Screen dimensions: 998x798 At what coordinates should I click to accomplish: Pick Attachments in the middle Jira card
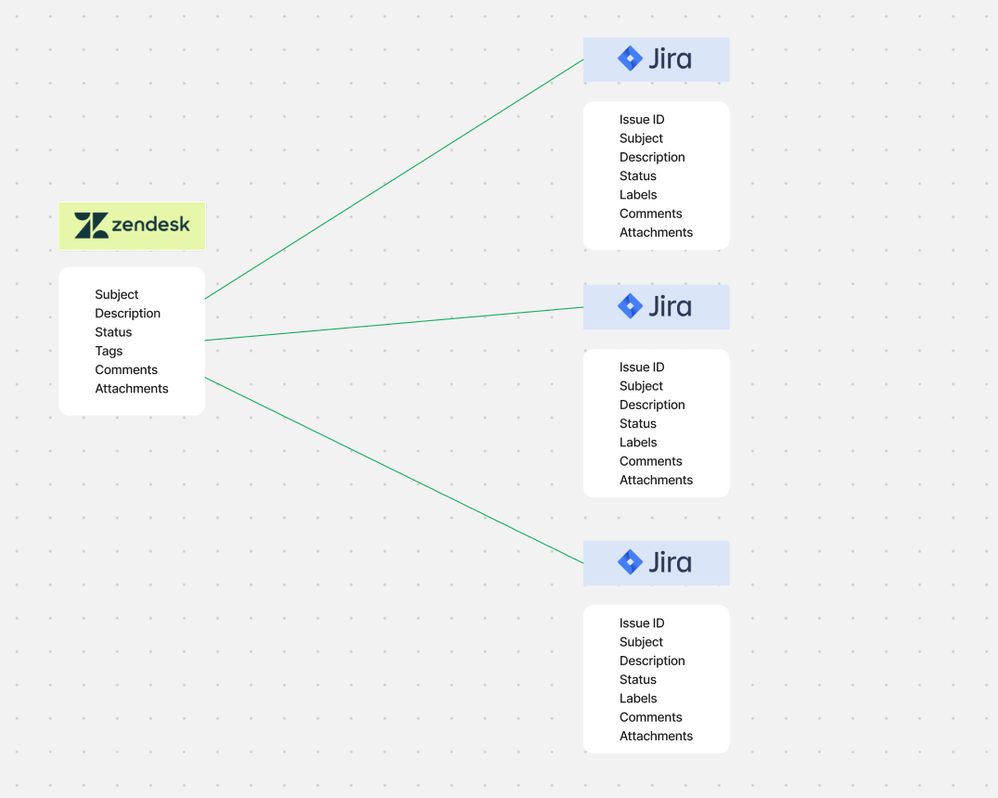(656, 480)
